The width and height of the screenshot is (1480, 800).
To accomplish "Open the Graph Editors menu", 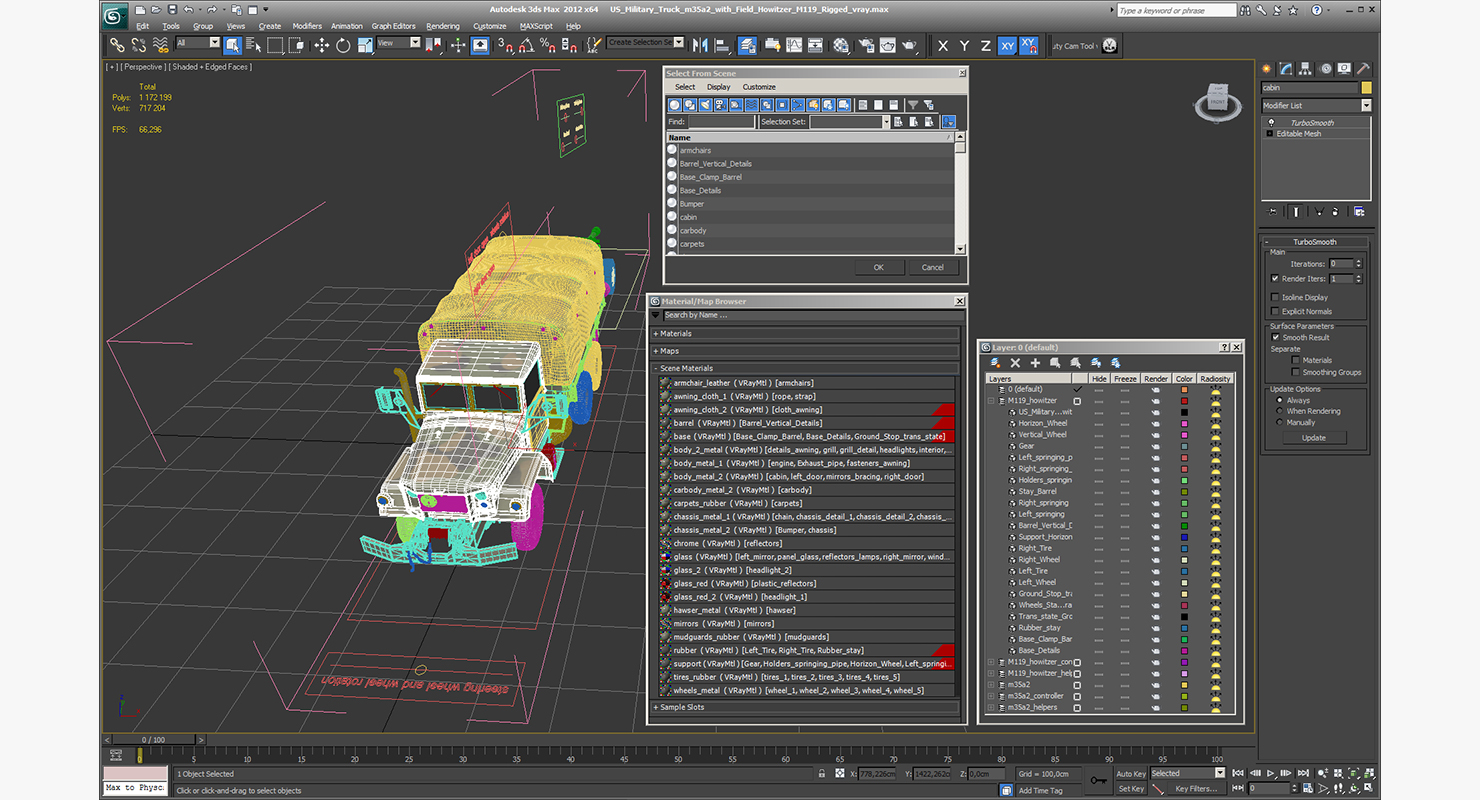I will pos(394,26).
